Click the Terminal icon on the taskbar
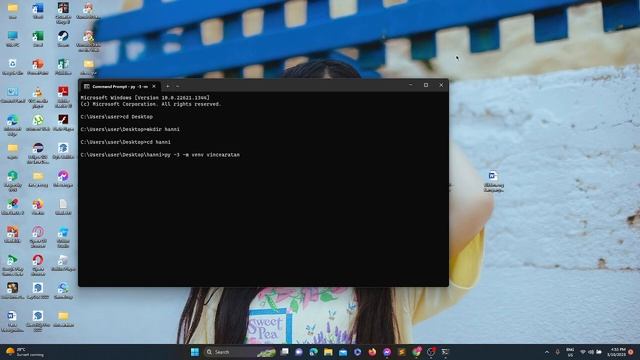Screen dimensions: 640x360 pyautogui.click(x=445, y=352)
